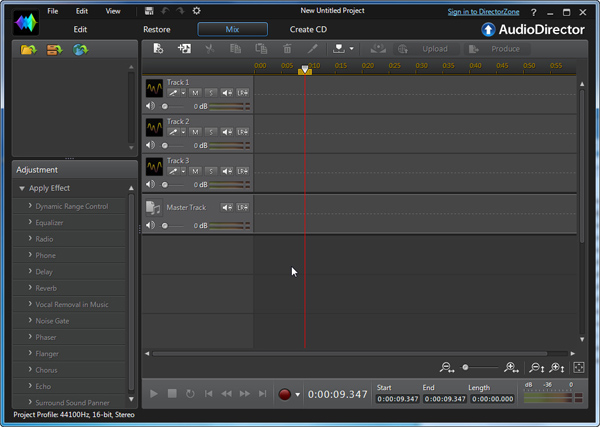Solo Track 2 with S button
Viewport: 600px width, 427px height.
coord(211,131)
